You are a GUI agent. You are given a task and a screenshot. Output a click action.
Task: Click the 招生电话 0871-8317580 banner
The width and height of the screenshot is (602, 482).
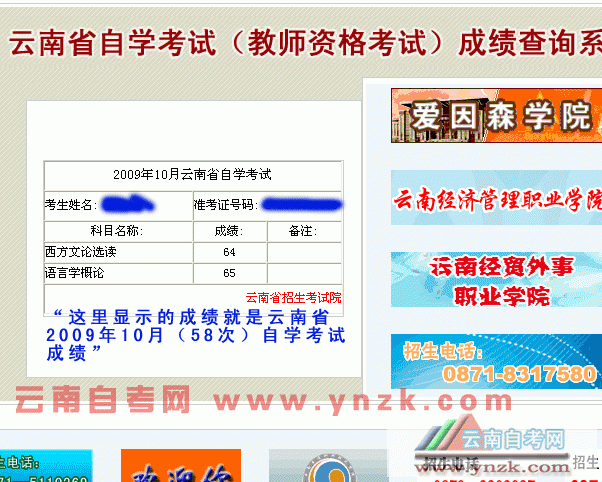pyautogui.click(x=497, y=362)
